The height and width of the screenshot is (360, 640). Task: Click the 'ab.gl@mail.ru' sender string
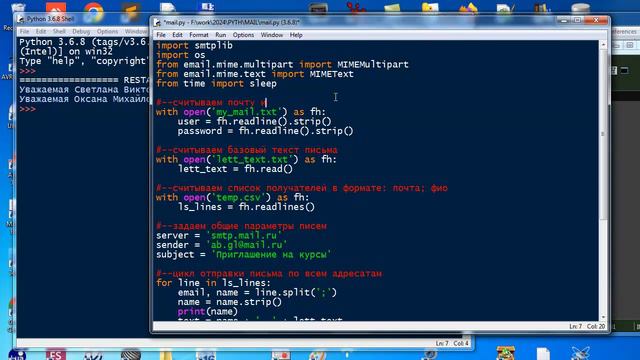pyautogui.click(x=246, y=244)
